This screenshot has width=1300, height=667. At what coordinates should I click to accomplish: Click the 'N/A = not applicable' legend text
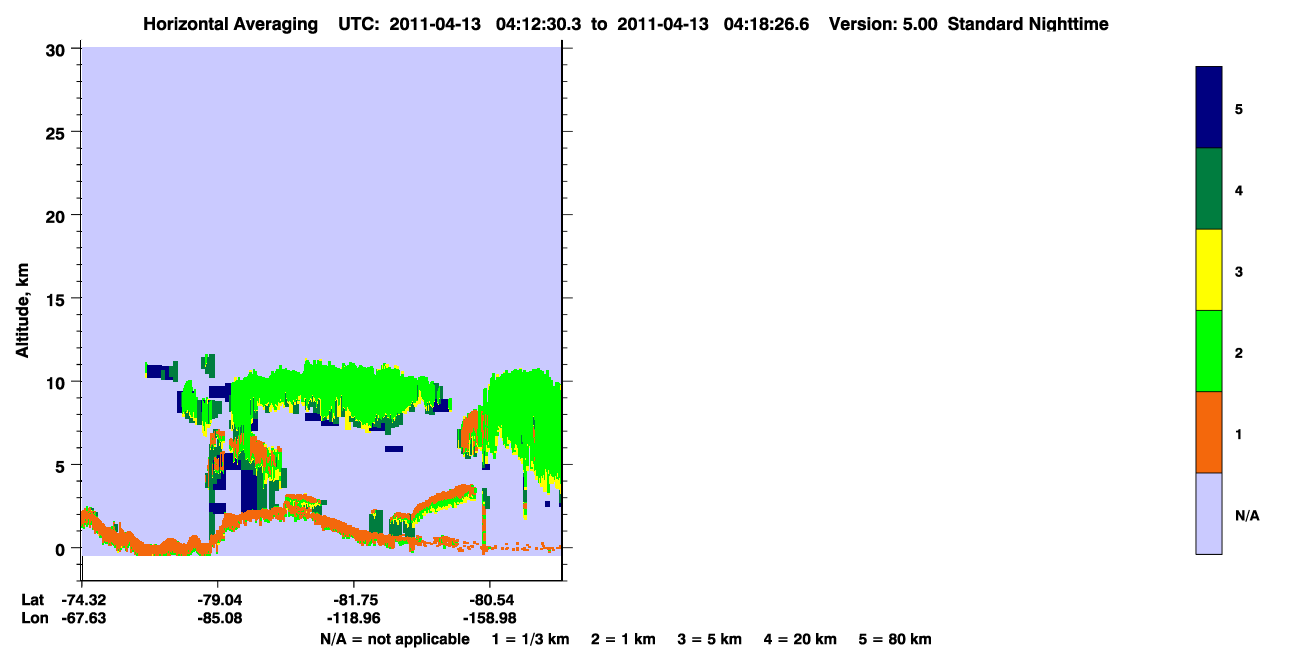click(x=395, y=639)
